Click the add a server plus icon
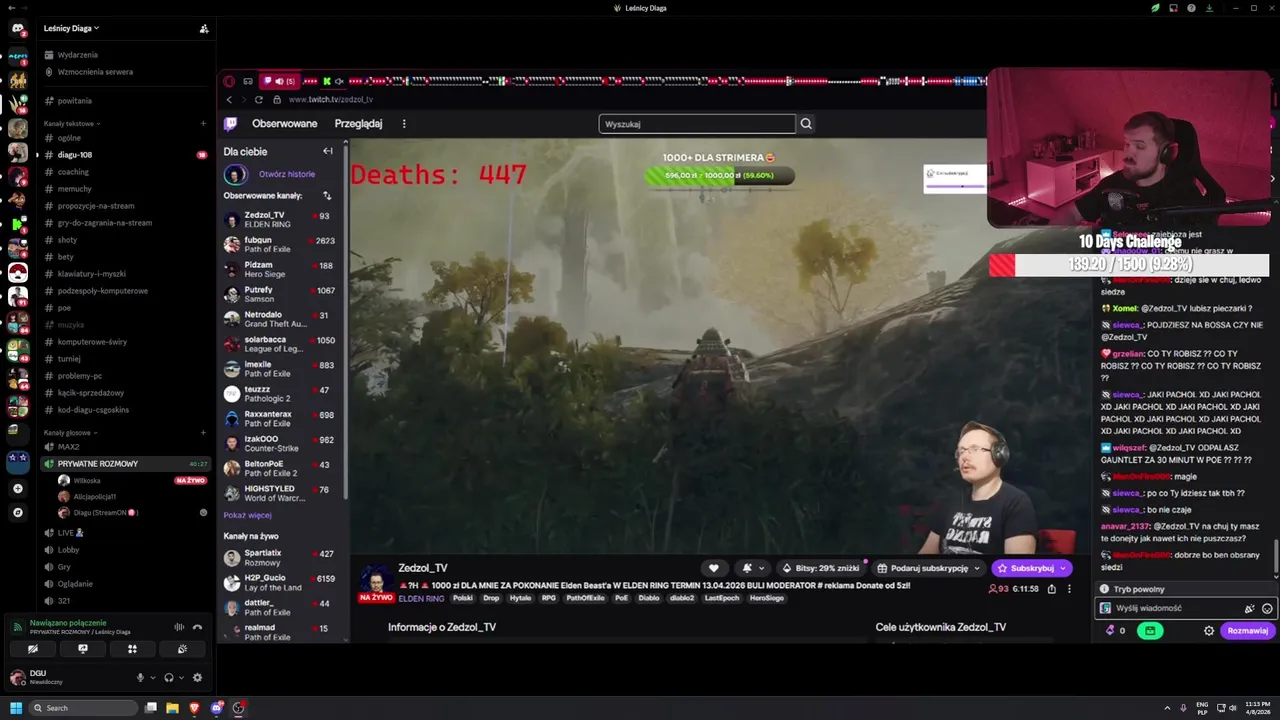 click(x=17, y=489)
